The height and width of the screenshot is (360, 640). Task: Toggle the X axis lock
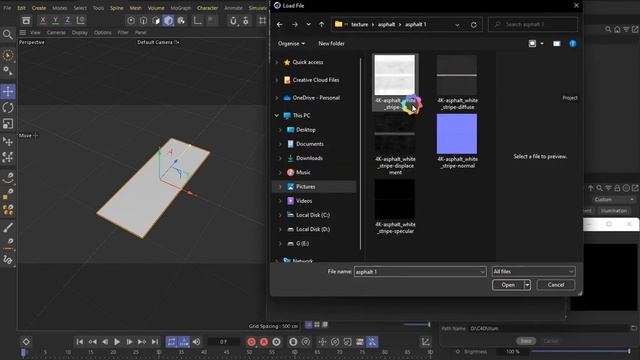click(42, 20)
